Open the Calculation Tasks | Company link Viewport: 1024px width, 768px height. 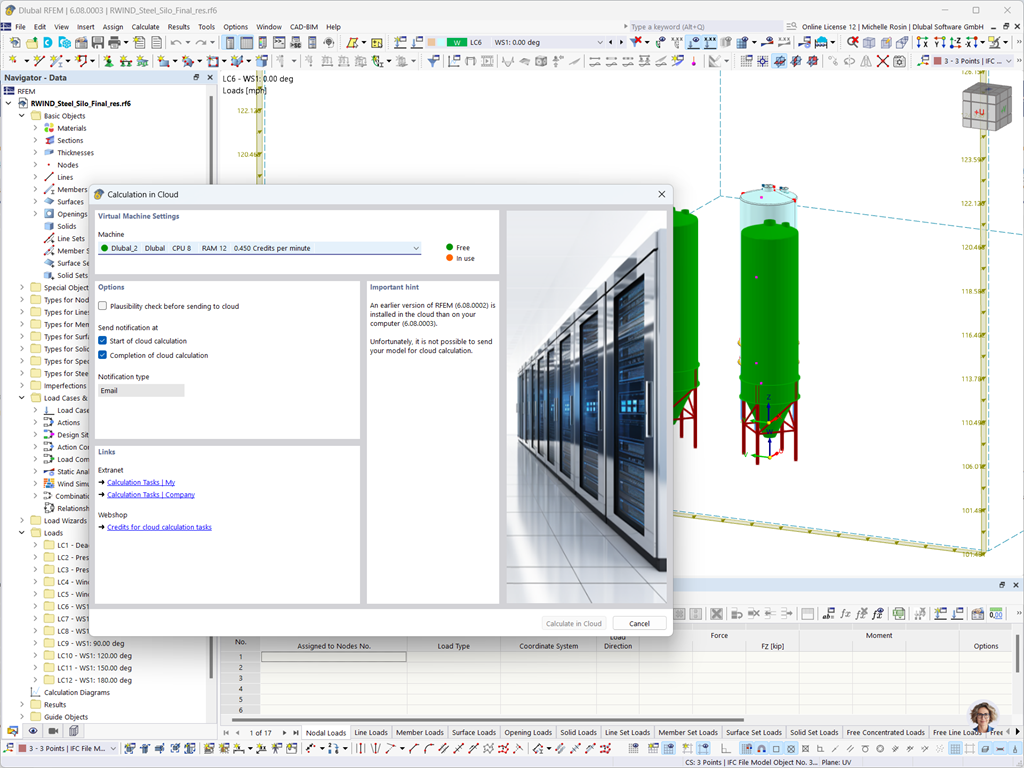click(x=151, y=494)
